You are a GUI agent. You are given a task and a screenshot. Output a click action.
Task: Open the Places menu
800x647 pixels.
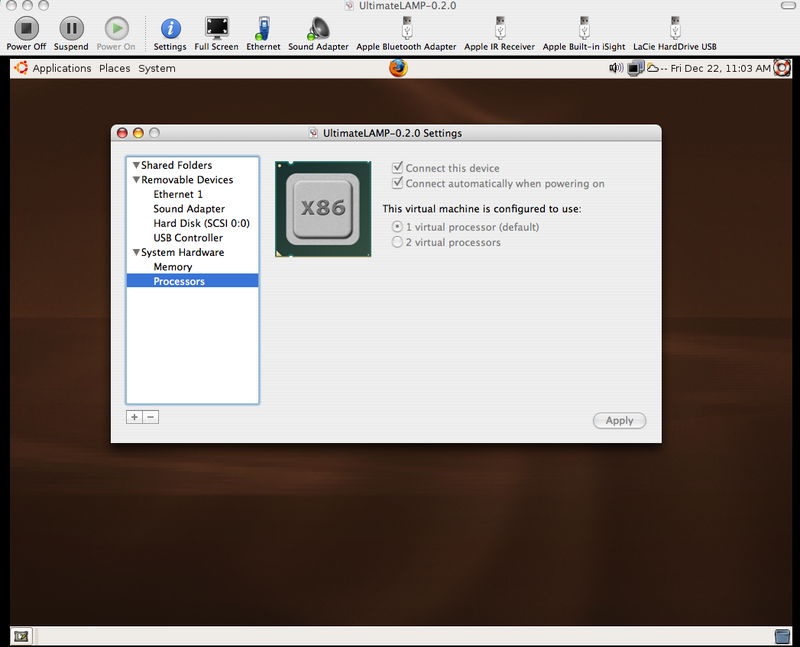point(115,68)
